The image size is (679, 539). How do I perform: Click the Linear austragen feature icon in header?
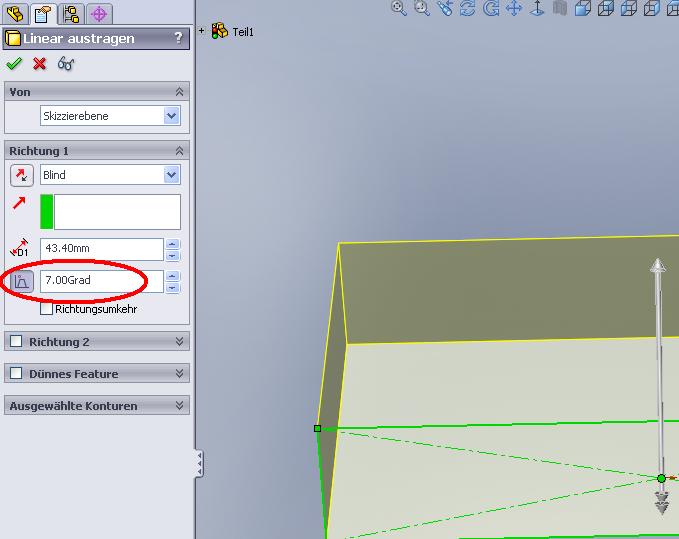(x=13, y=38)
